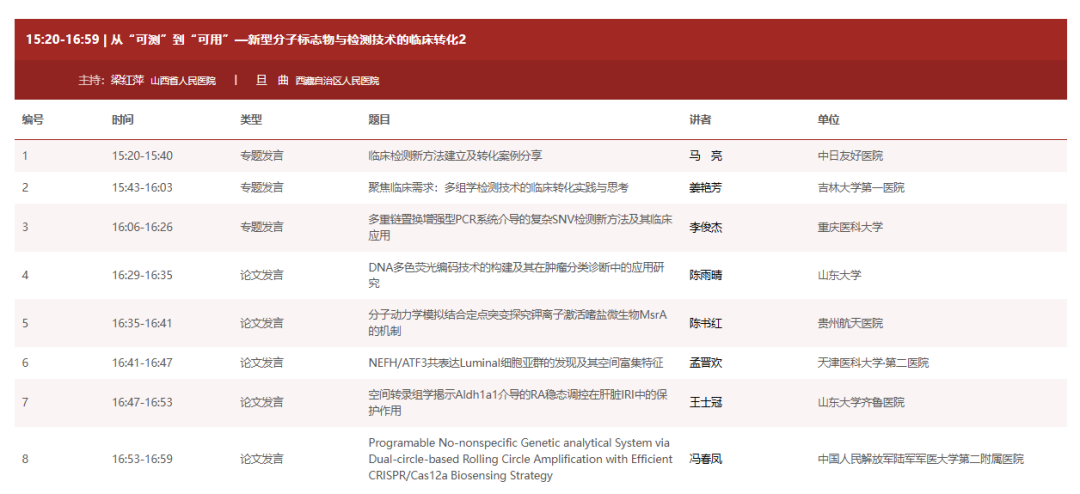Click number 8 in the 编号 column

(25, 459)
